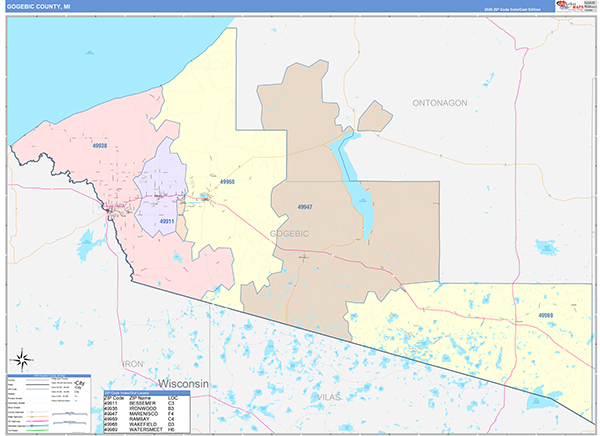Click the VILAS county label

[329, 397]
